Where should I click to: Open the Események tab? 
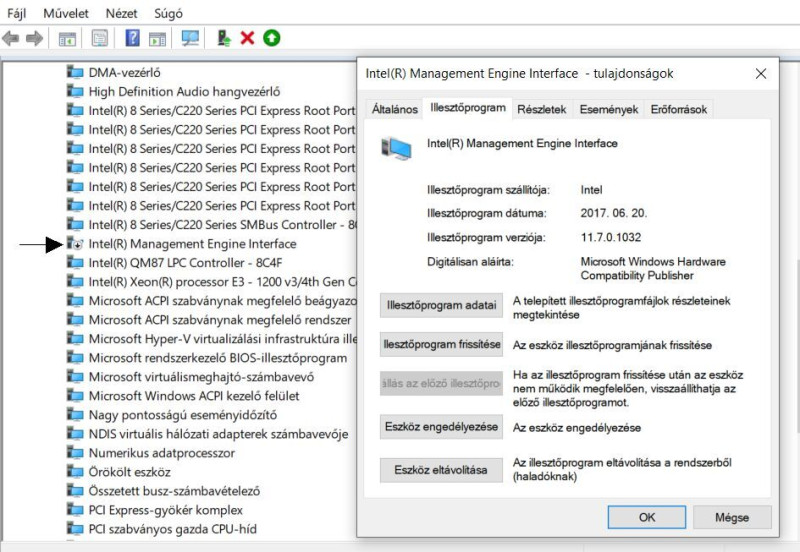(x=609, y=109)
